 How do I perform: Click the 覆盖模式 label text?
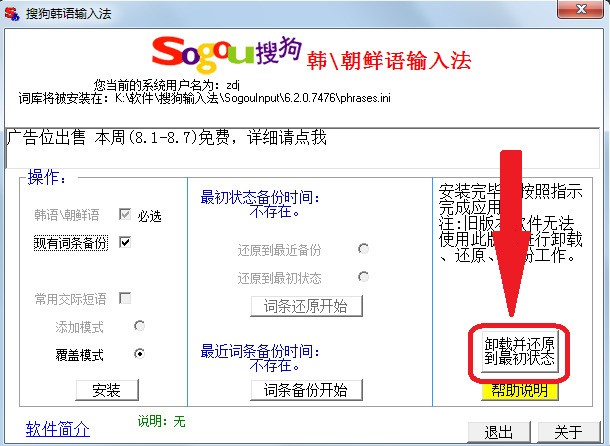79,355
